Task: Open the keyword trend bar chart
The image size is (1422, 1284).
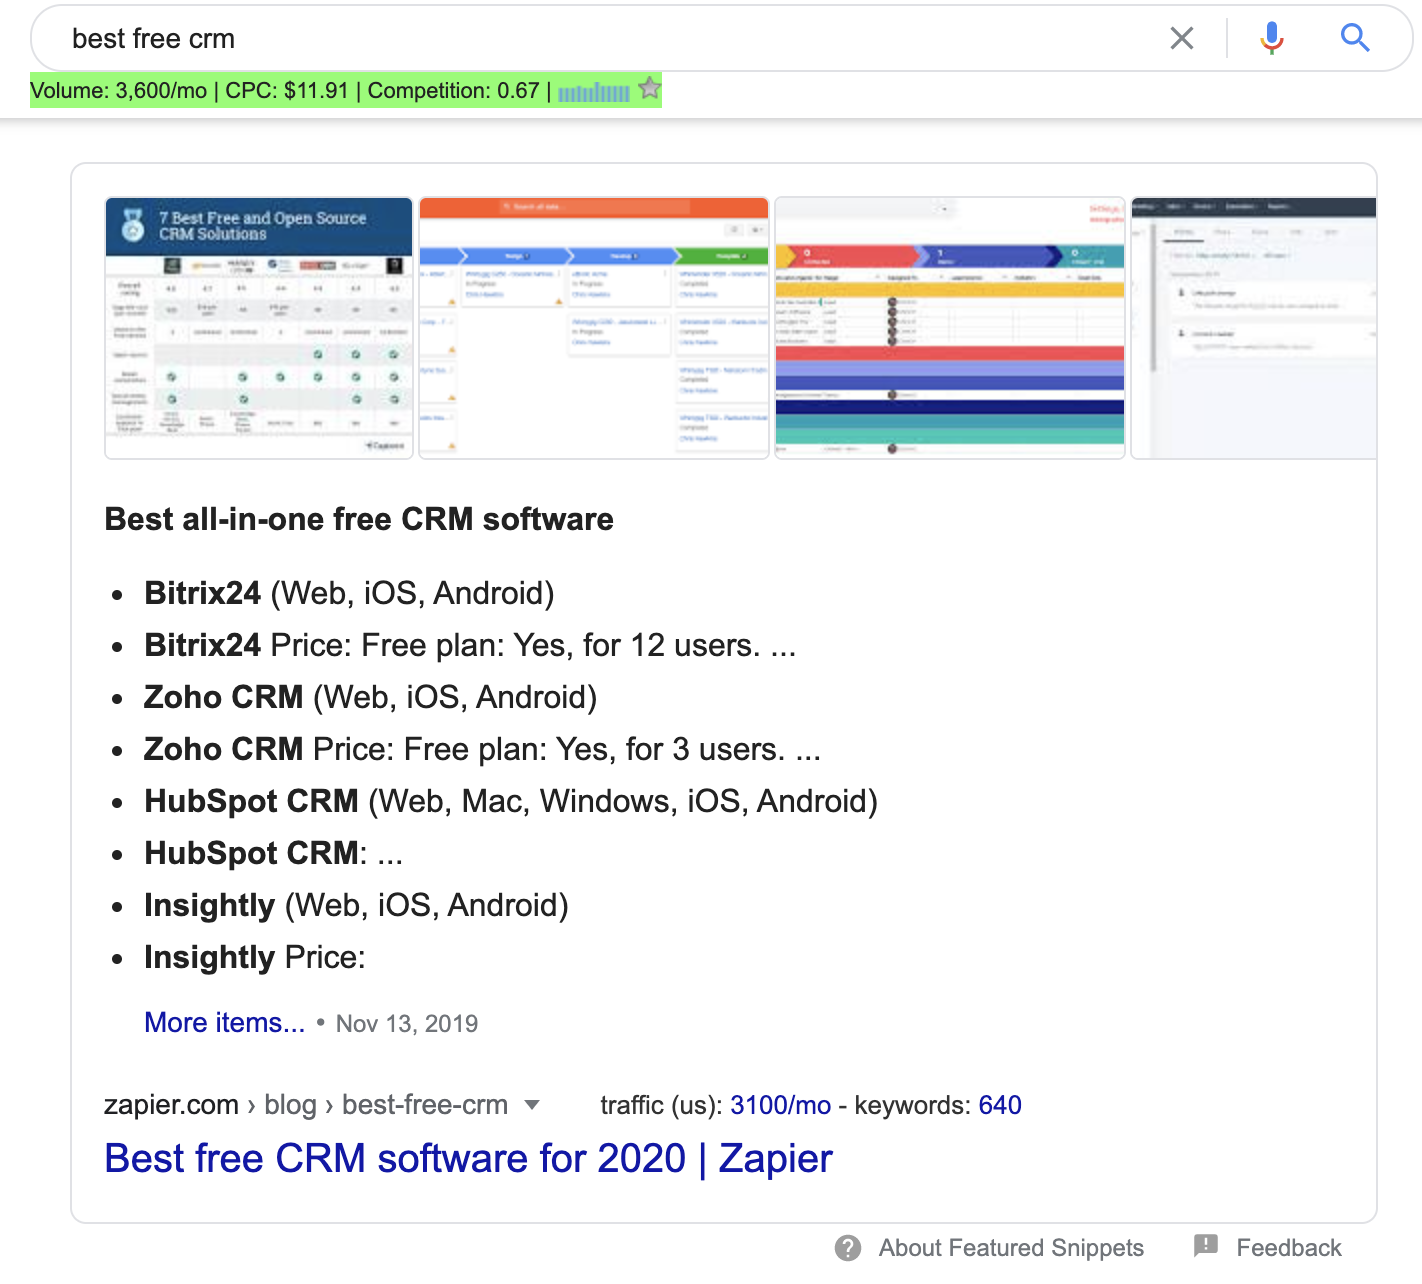Action: coord(594,92)
